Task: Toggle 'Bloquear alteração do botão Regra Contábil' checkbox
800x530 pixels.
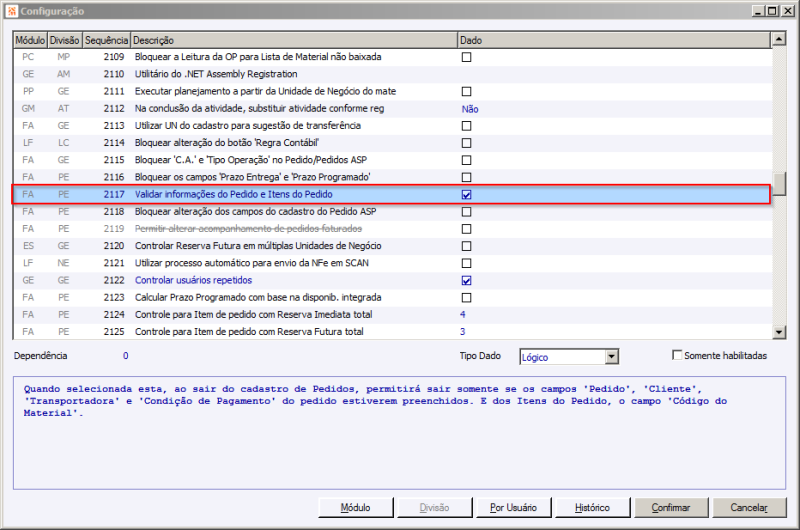Action: (466, 143)
